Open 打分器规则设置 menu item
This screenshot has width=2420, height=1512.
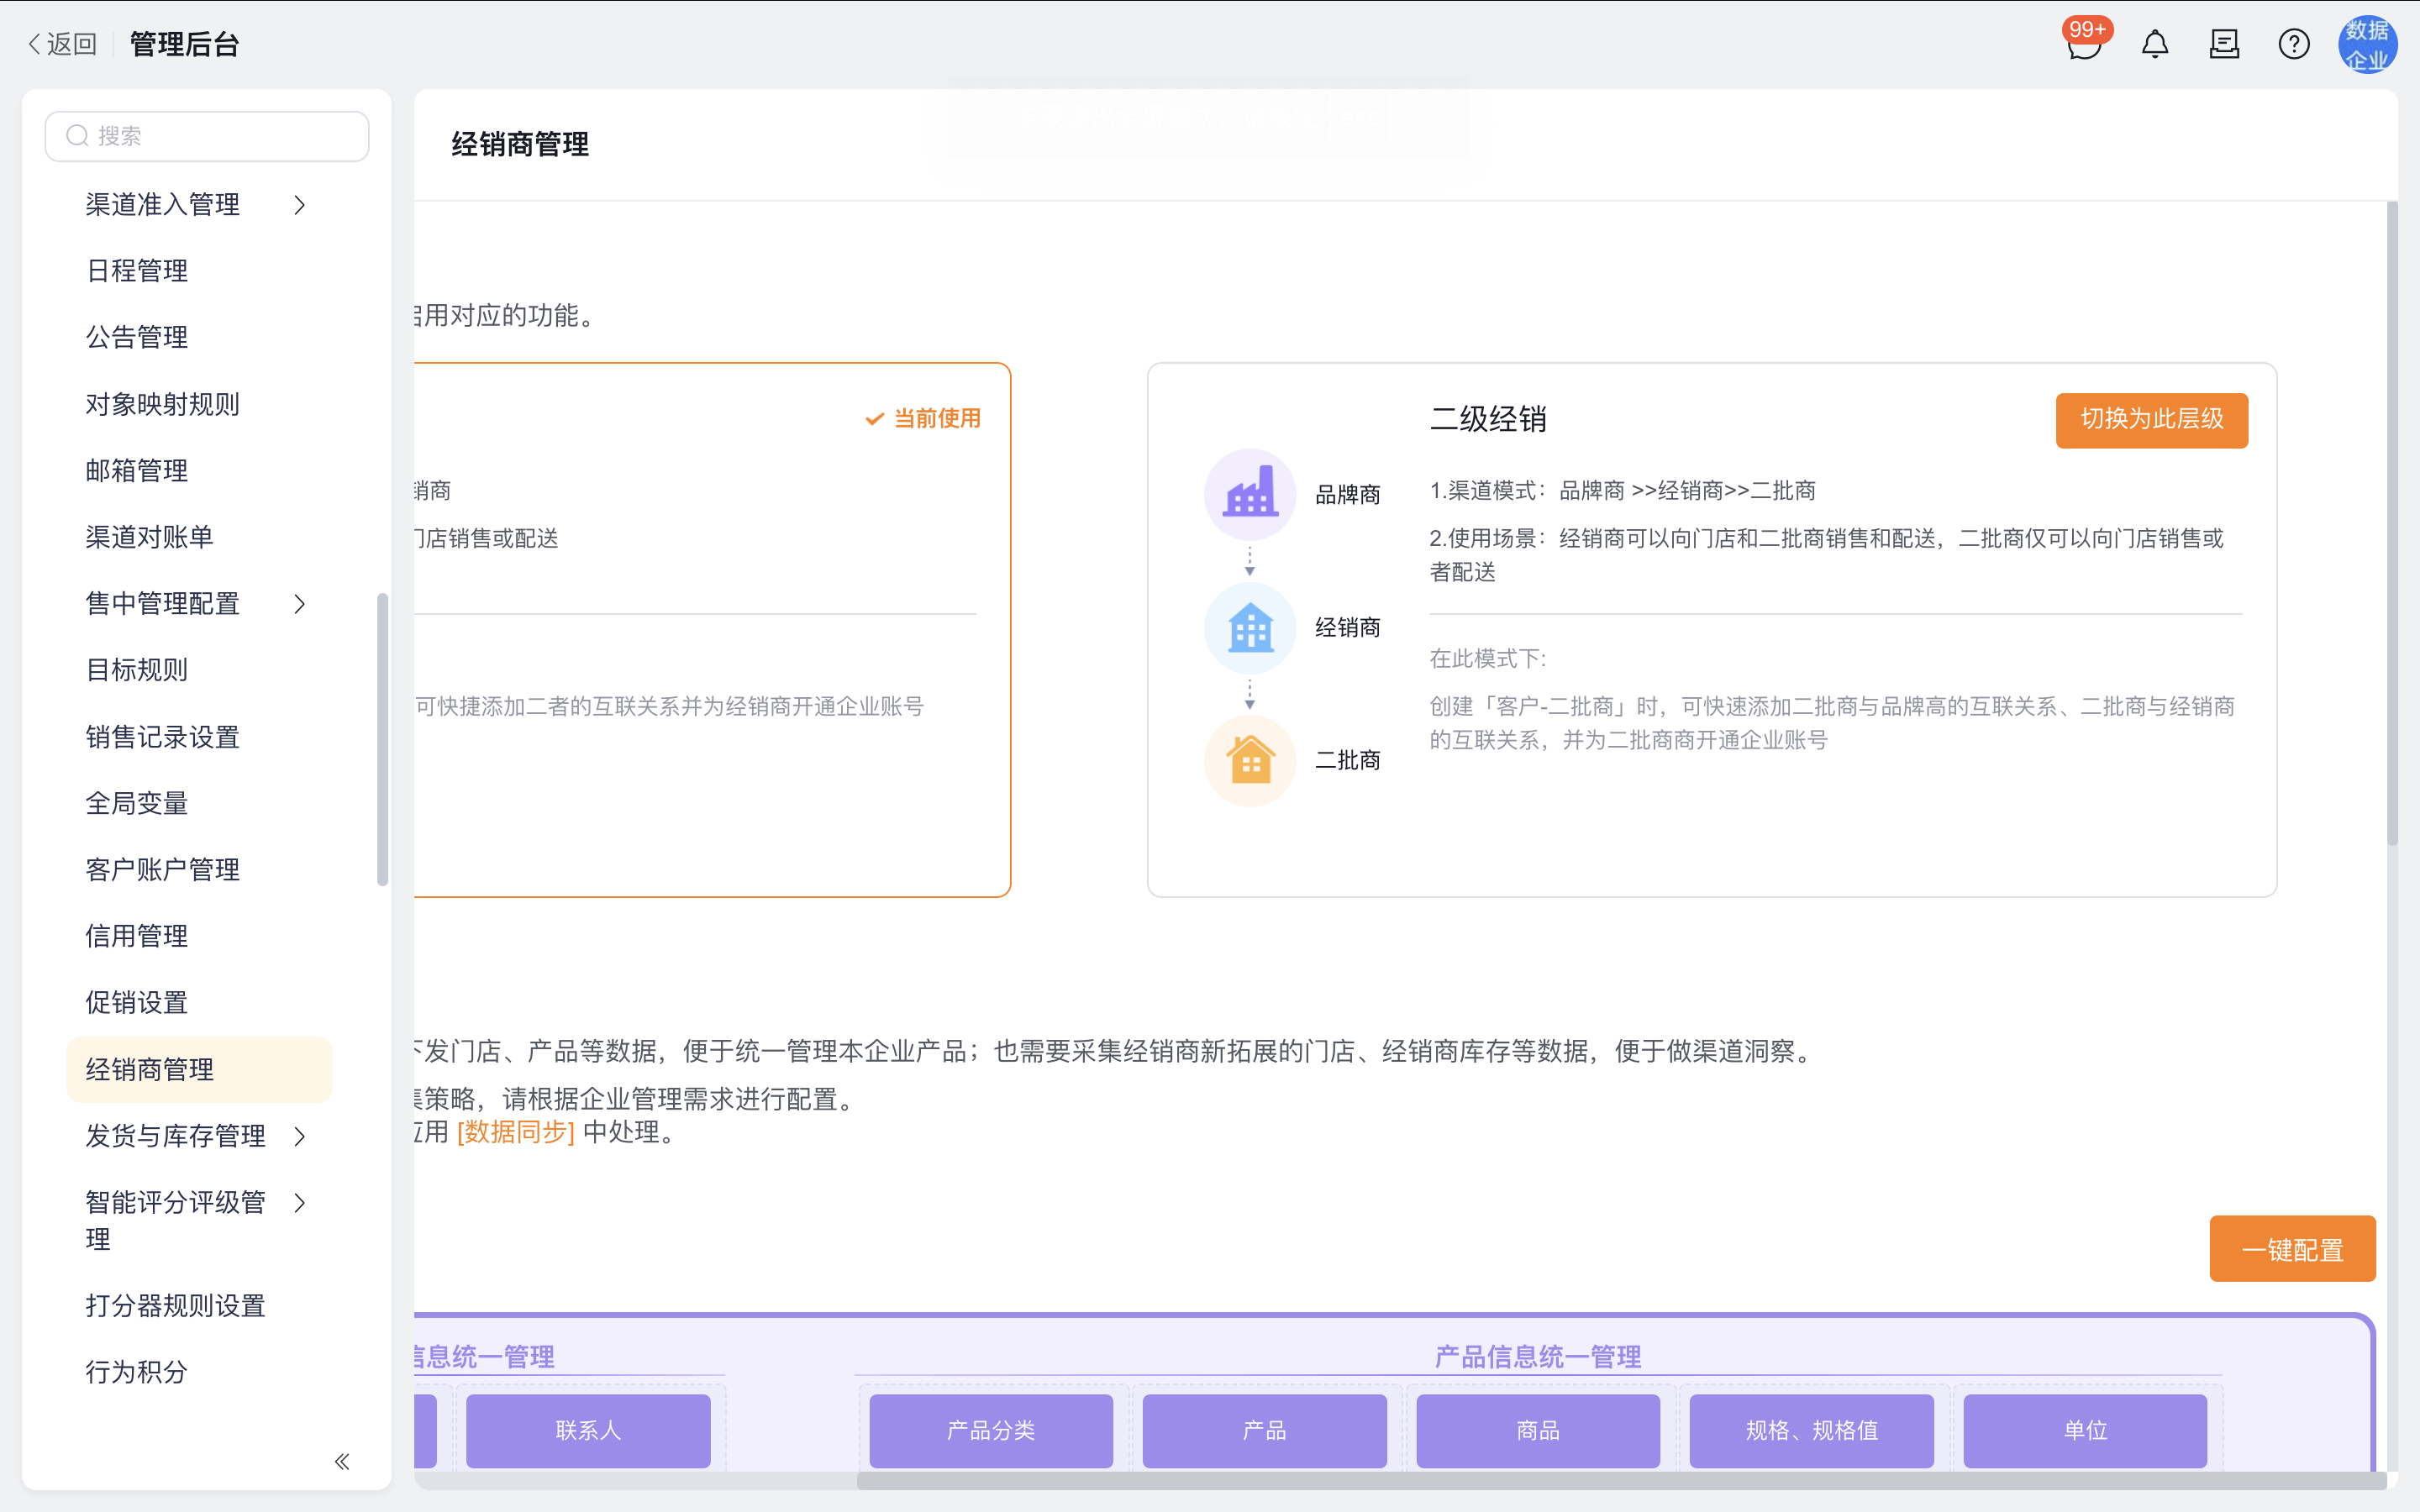[176, 1306]
